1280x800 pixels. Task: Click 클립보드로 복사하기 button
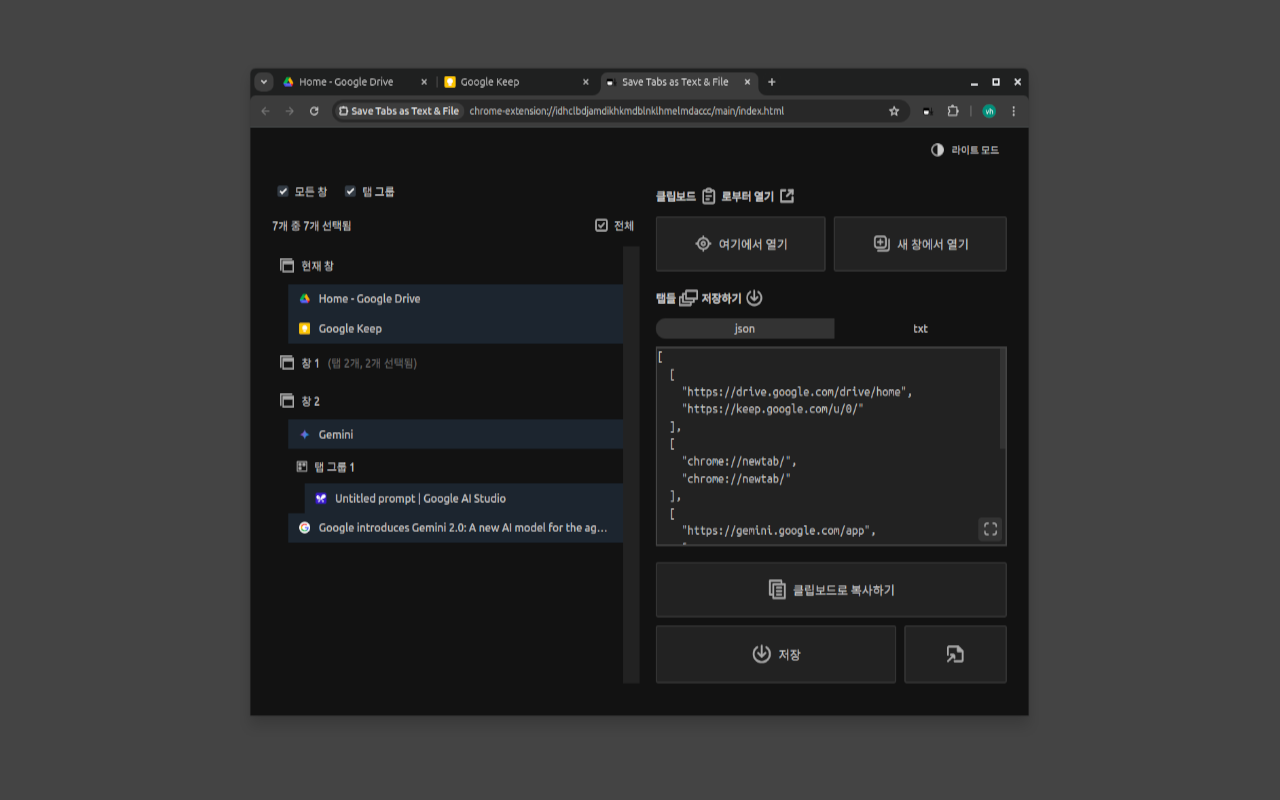tap(831, 590)
